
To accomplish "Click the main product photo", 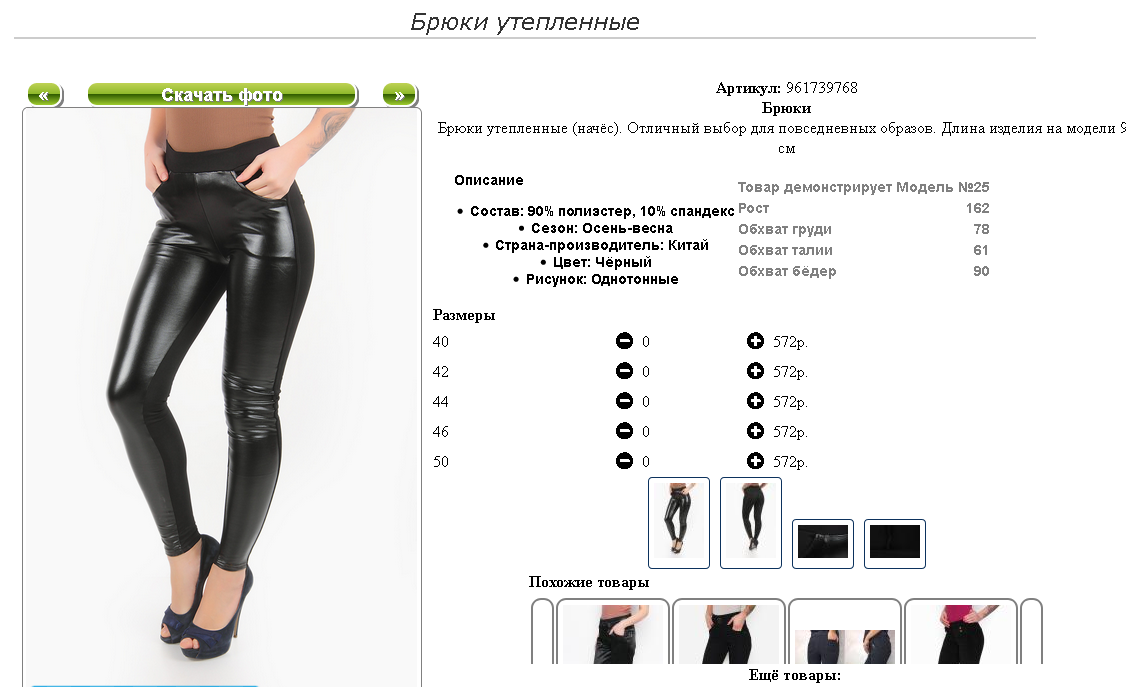I will (222, 396).
